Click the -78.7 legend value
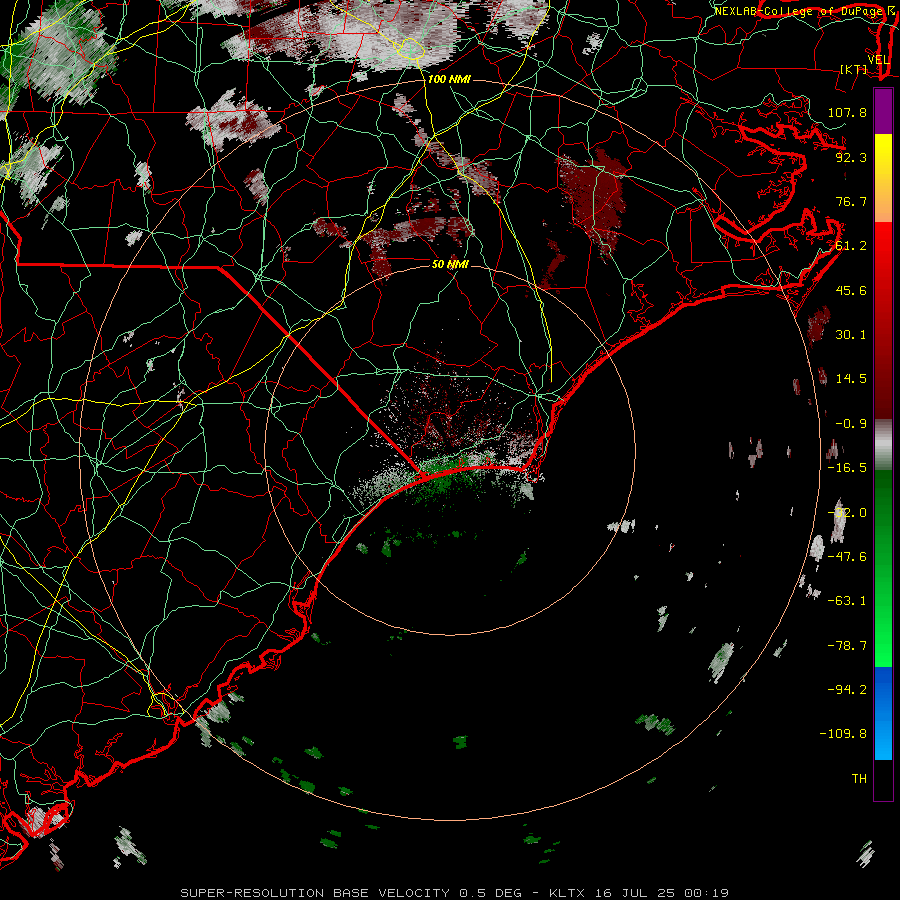The image size is (900, 900). pos(847,646)
